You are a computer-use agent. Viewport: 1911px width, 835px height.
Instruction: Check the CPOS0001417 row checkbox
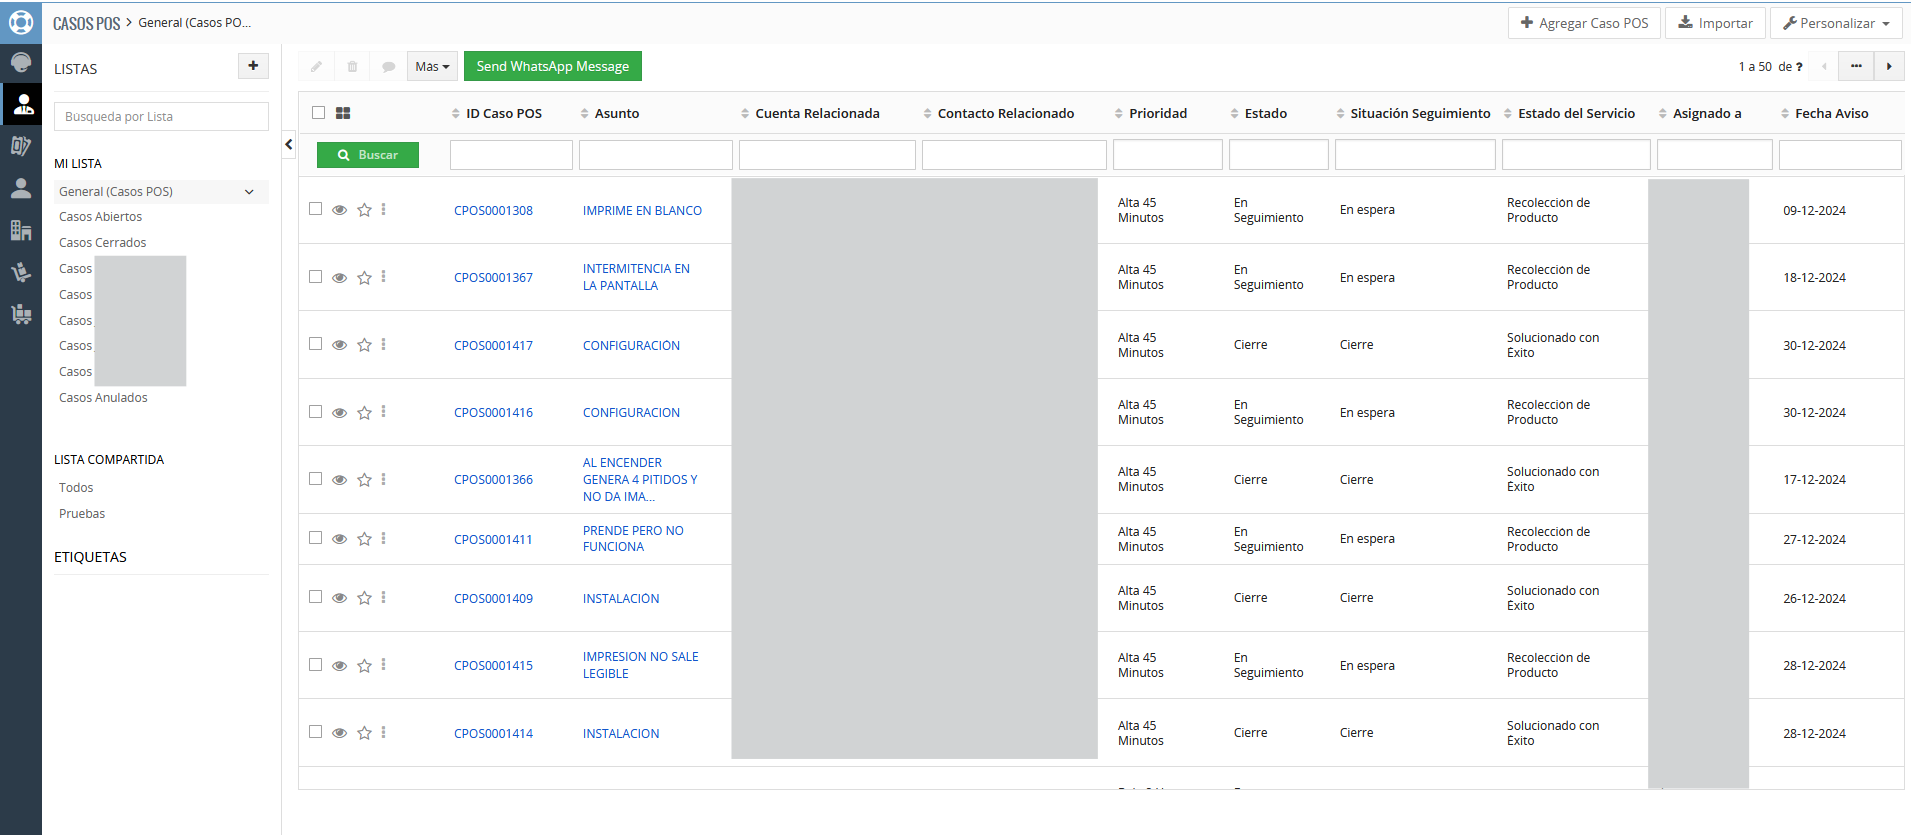[316, 344]
